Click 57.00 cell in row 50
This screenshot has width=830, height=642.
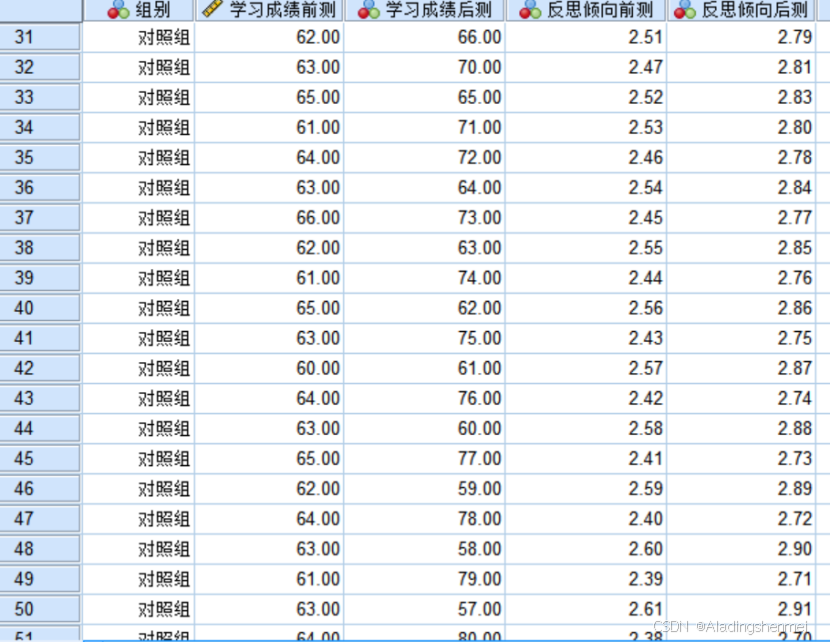point(425,609)
